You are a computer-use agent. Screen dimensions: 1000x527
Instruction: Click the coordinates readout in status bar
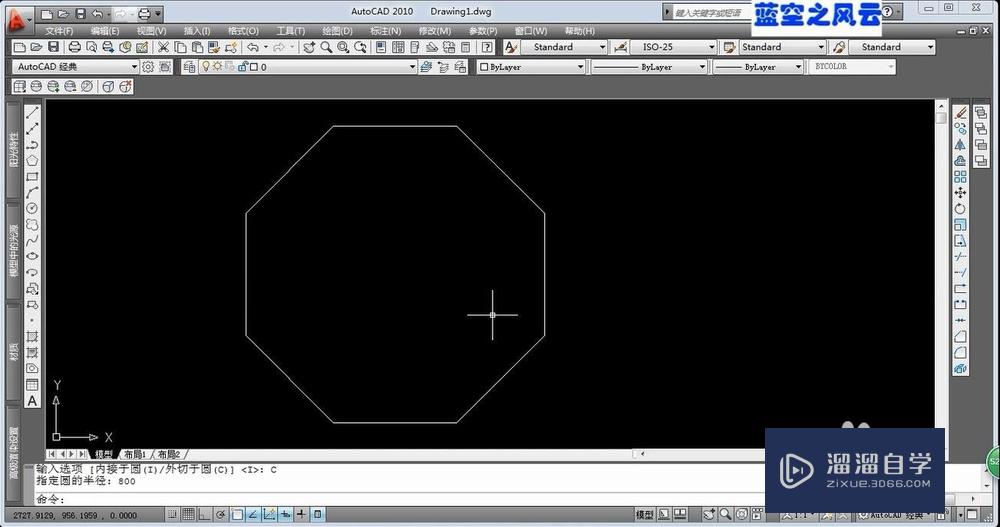75,515
